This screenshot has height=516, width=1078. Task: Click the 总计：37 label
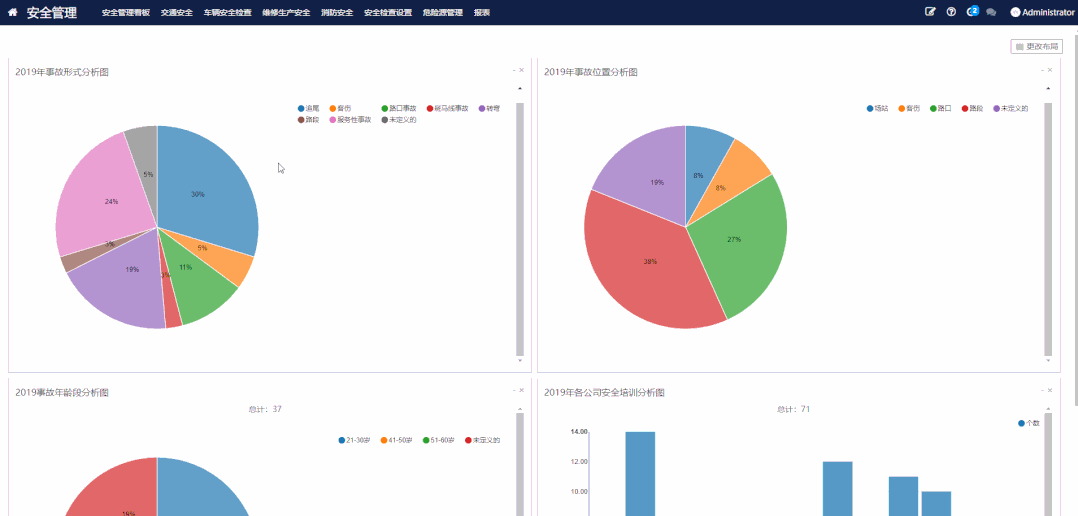coord(265,409)
